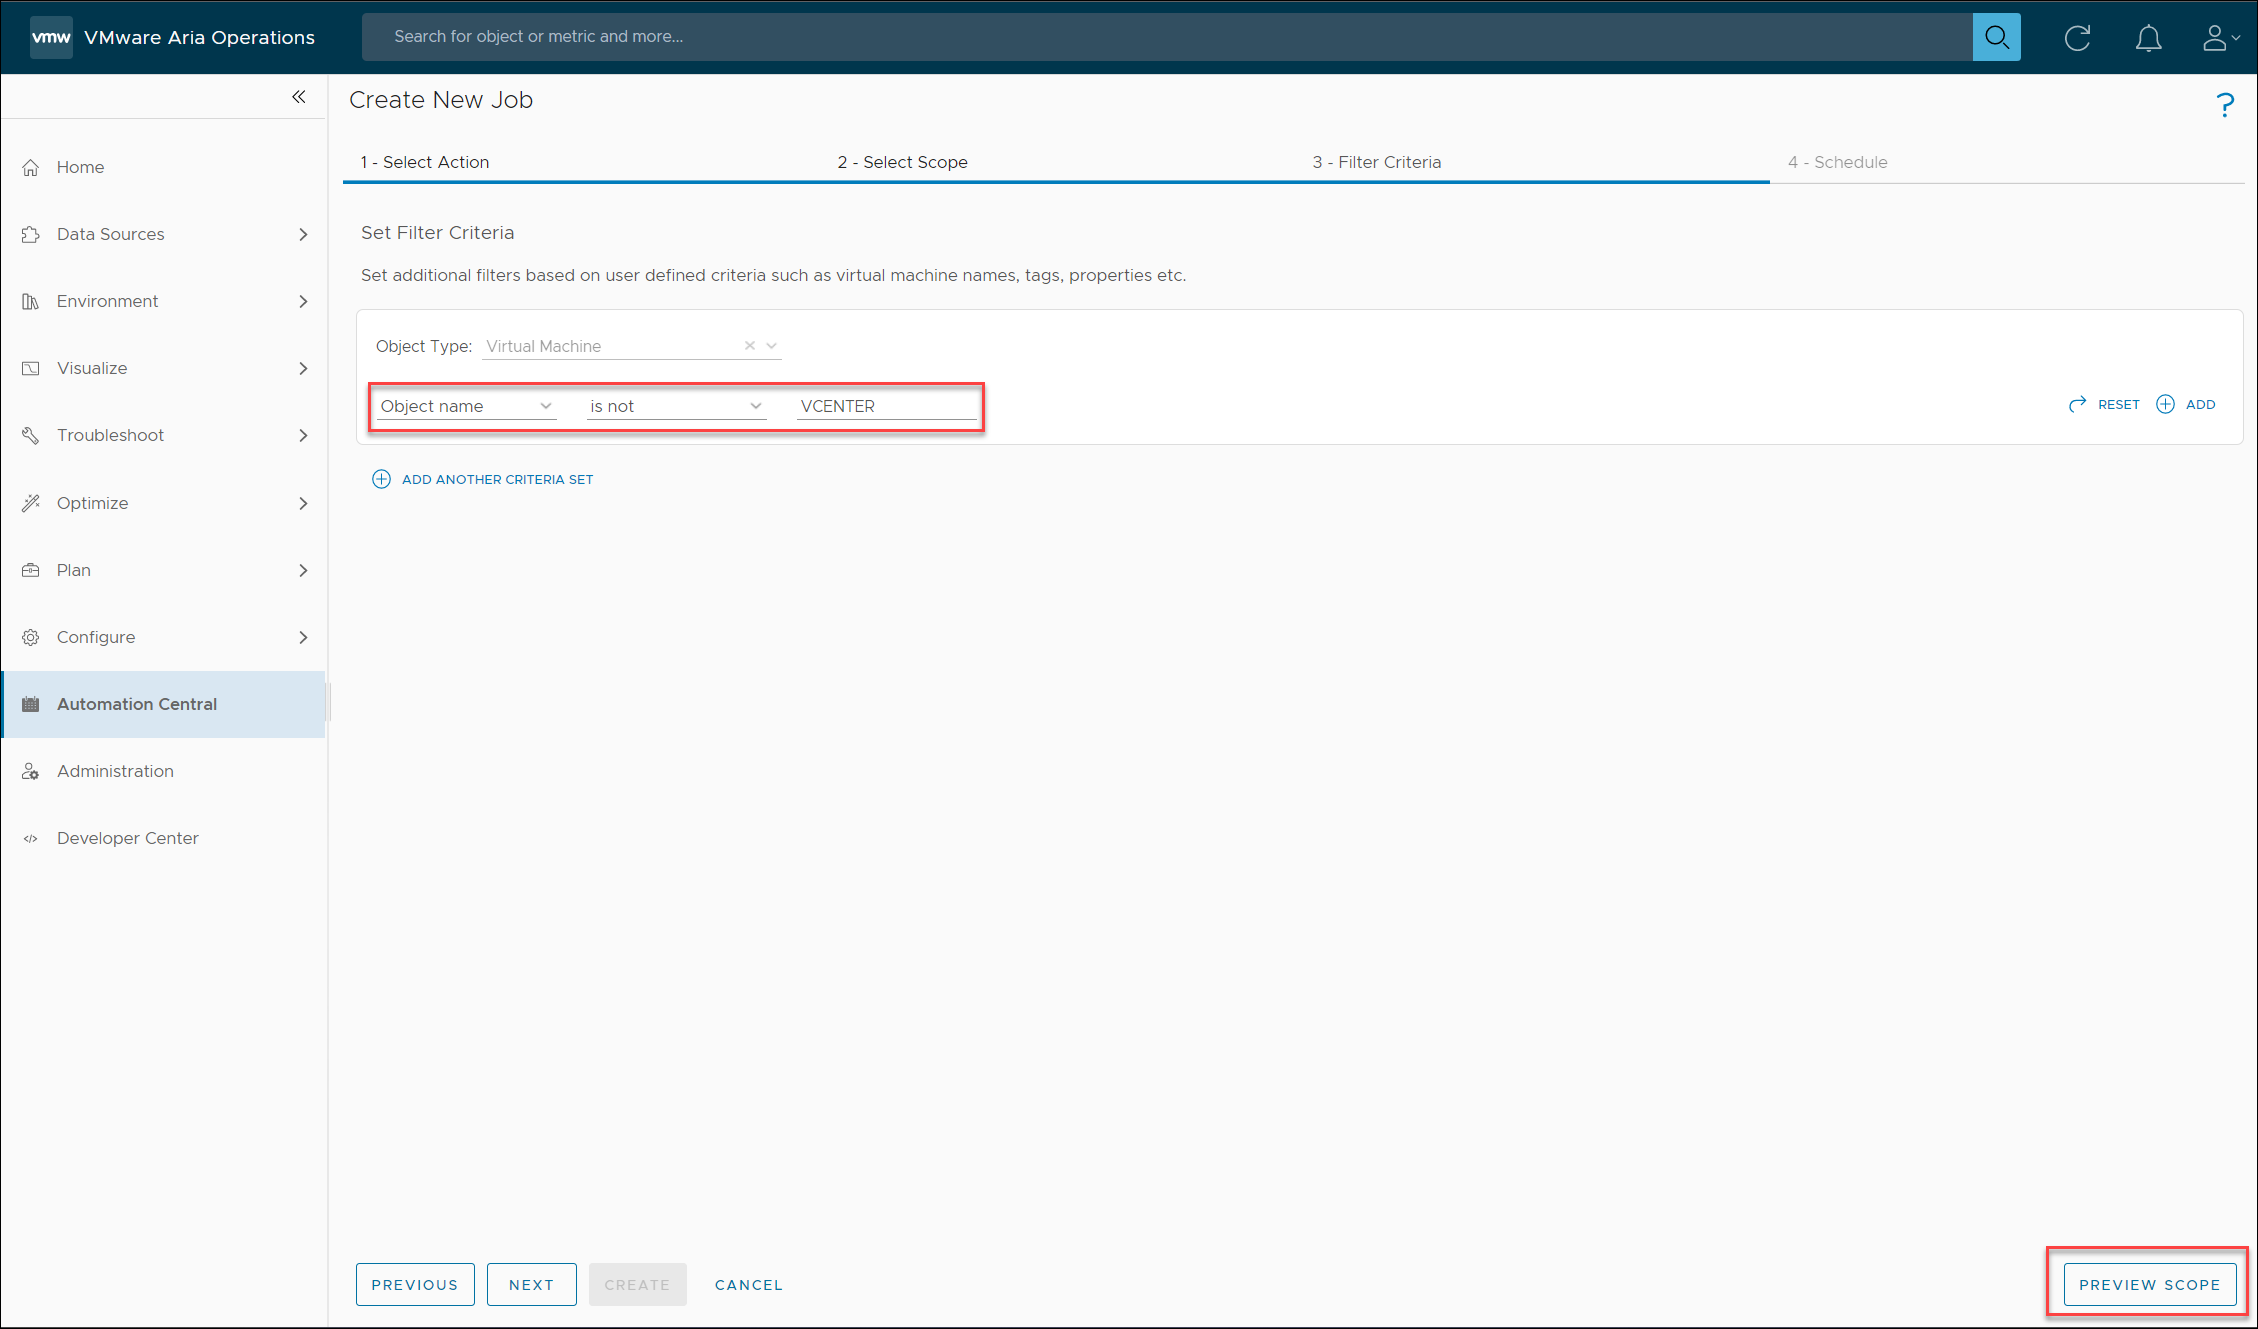Click the VCENTER value input field

886,406
